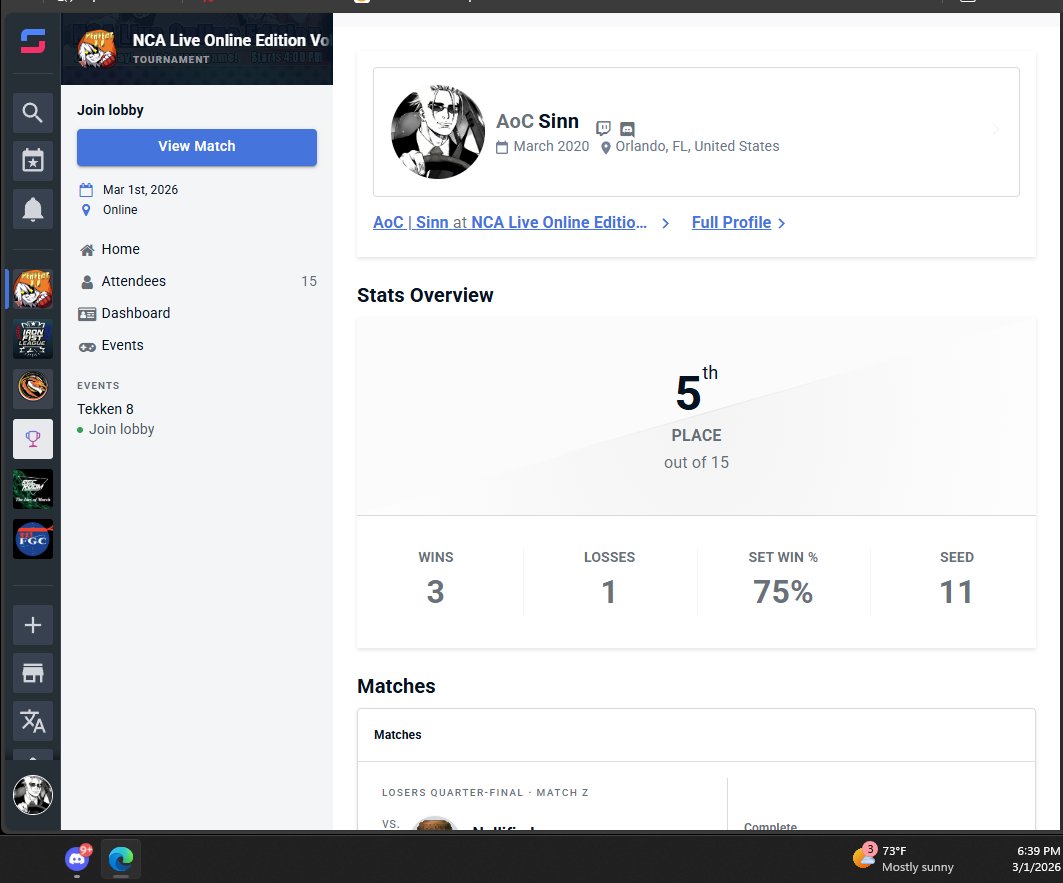Click the chevron next to Full Profile
This screenshot has width=1063, height=883.
click(x=782, y=223)
